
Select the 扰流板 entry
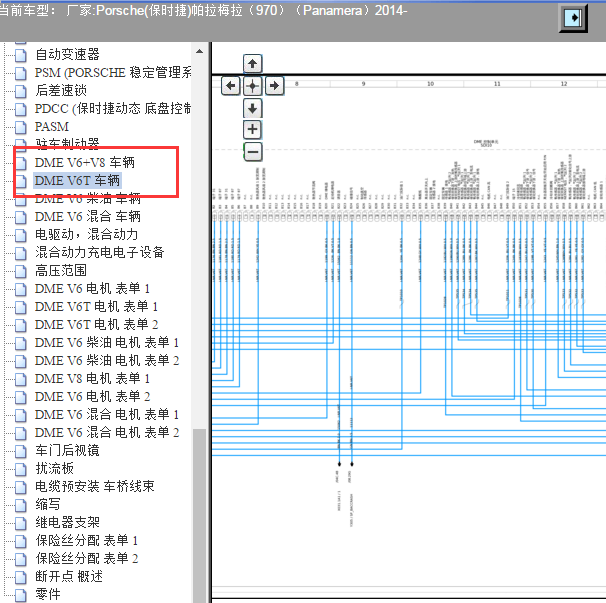54,468
